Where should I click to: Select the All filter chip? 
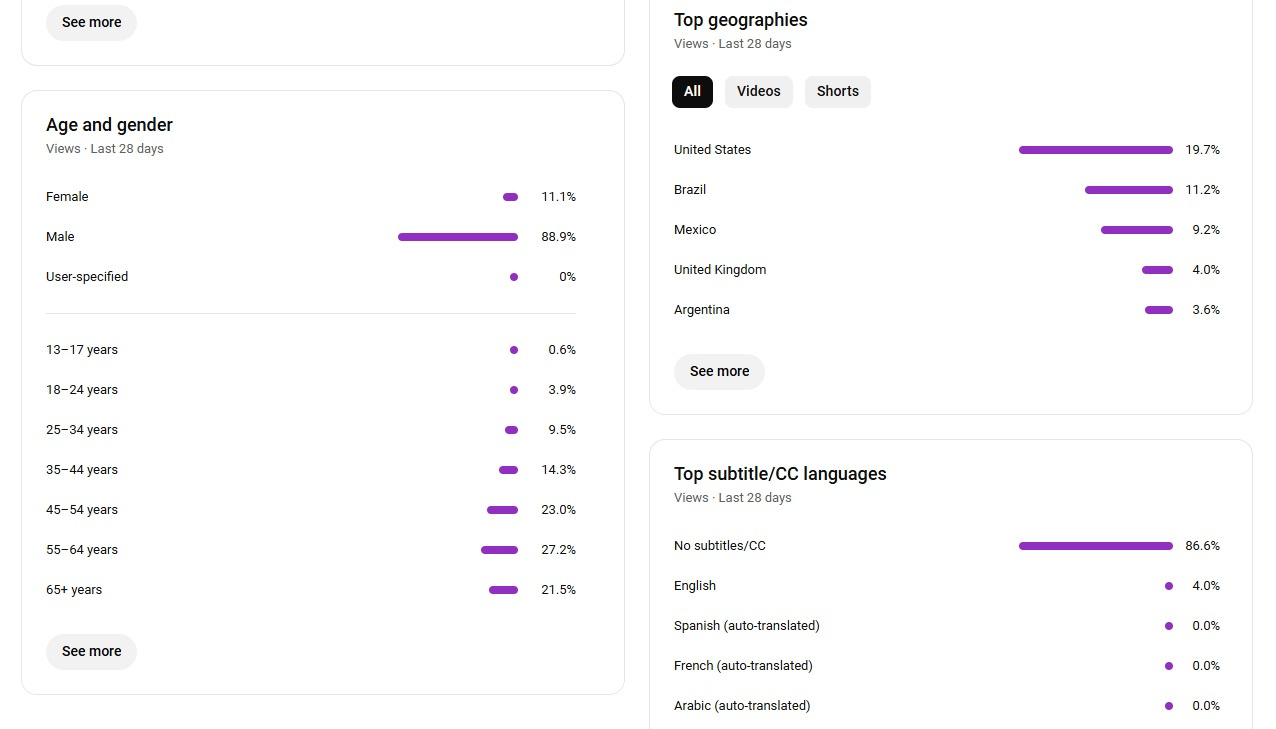pos(692,91)
